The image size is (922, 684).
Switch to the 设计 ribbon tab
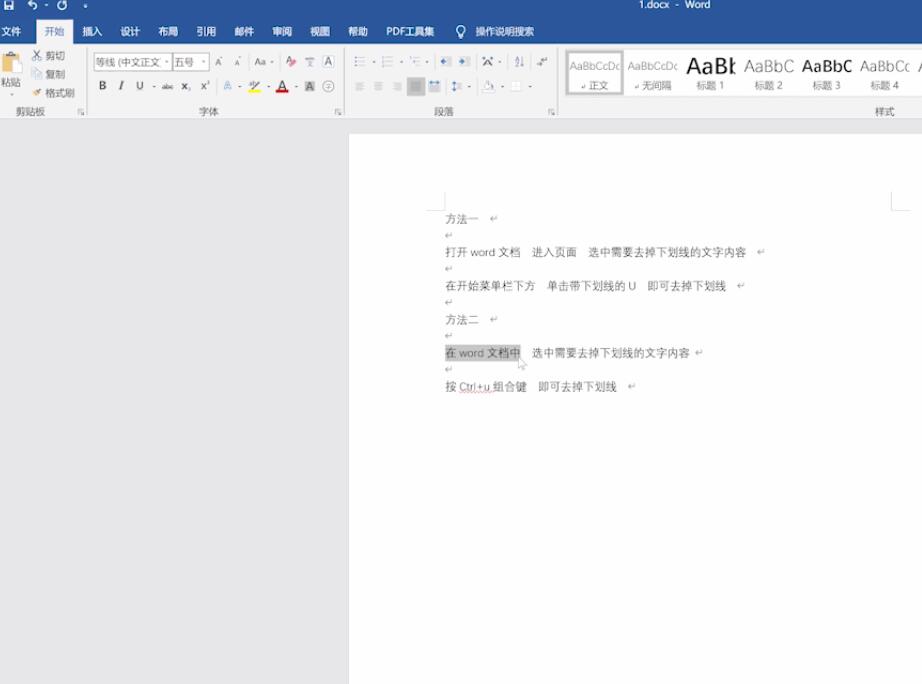coord(130,31)
